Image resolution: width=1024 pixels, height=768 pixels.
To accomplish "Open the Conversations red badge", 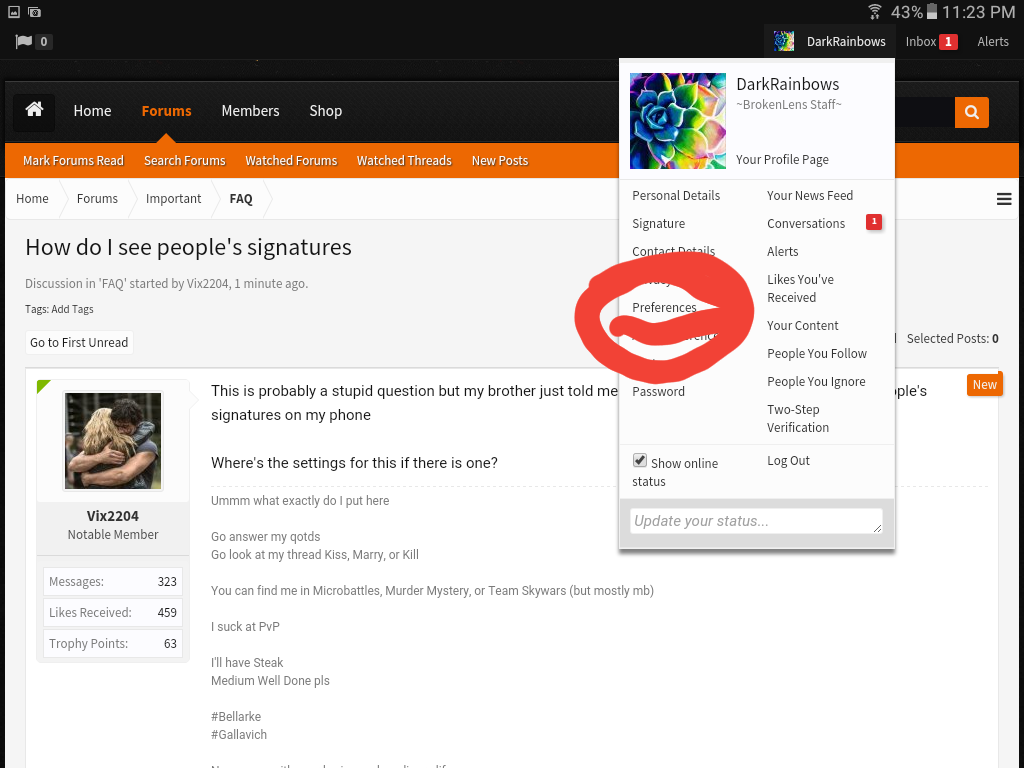I will 874,222.
